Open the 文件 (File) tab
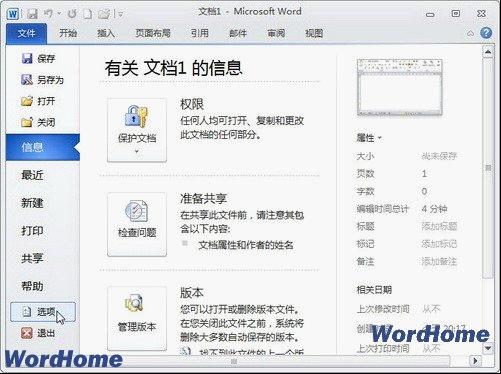 coord(26,33)
